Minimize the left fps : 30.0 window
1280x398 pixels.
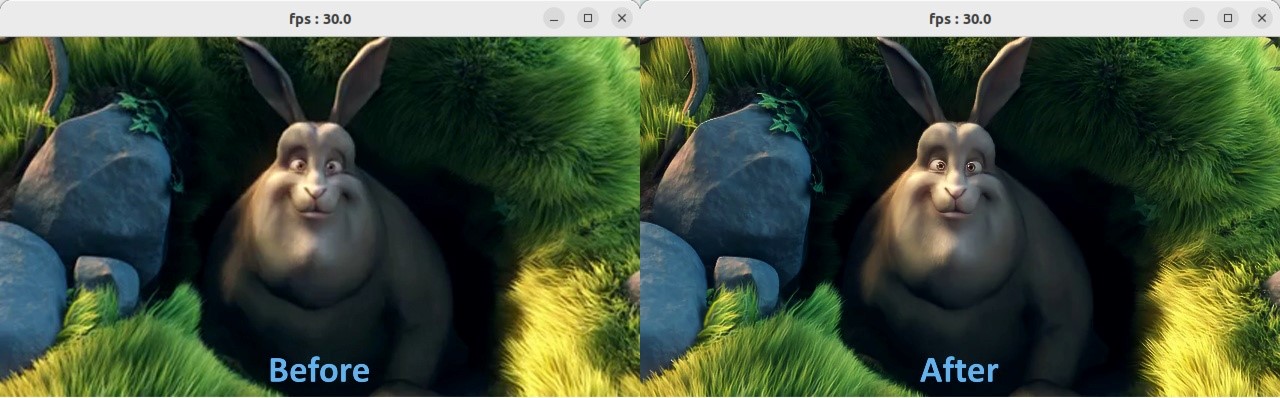[554, 18]
